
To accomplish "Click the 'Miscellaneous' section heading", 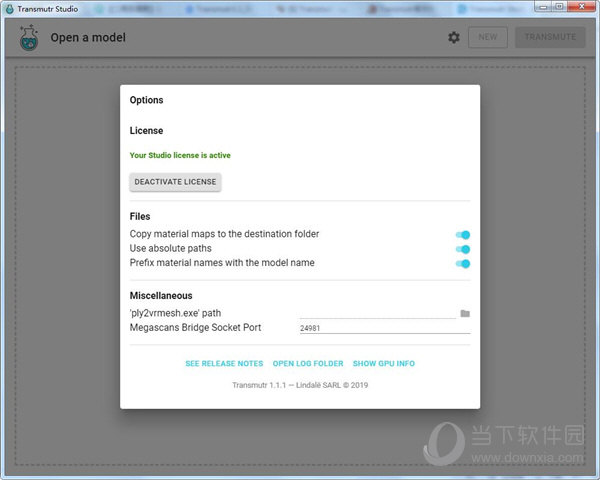I will click(x=161, y=296).
